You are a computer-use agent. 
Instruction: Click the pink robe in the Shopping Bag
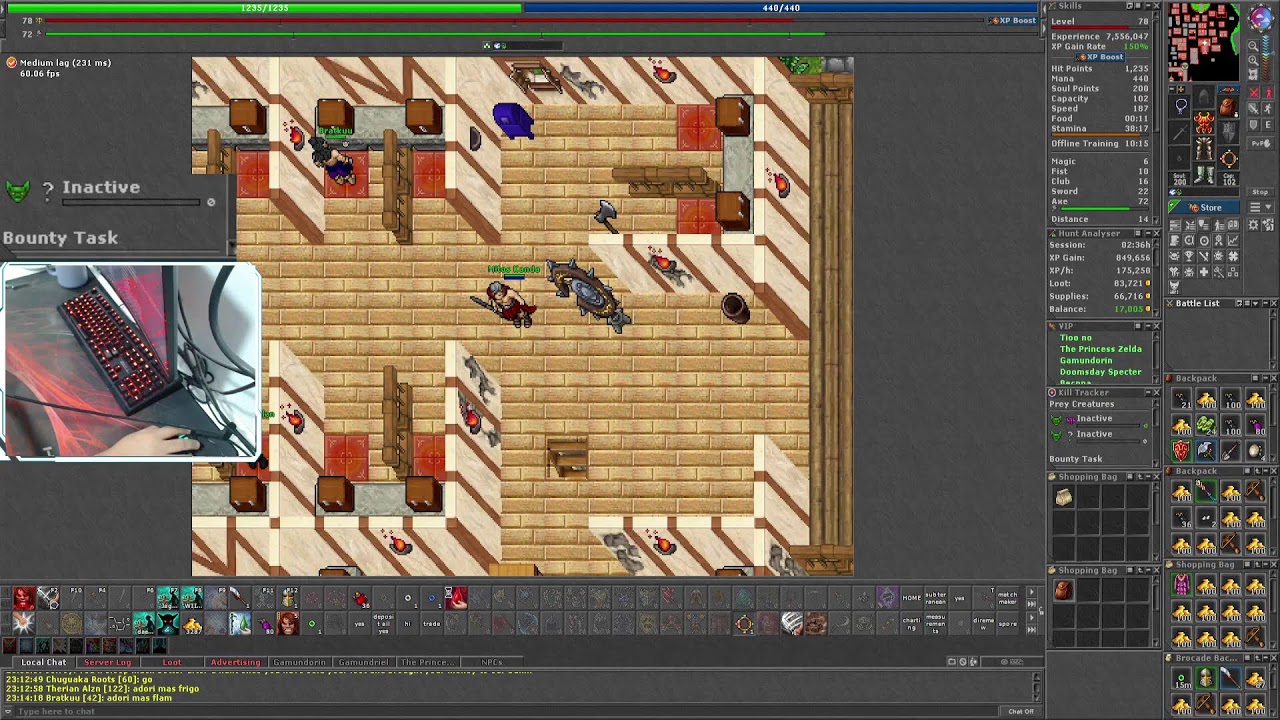[1182, 585]
